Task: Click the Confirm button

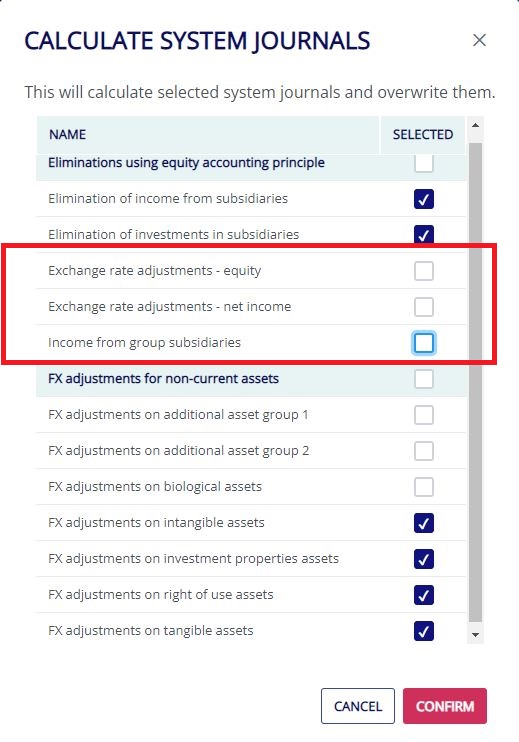Action: tap(445, 706)
